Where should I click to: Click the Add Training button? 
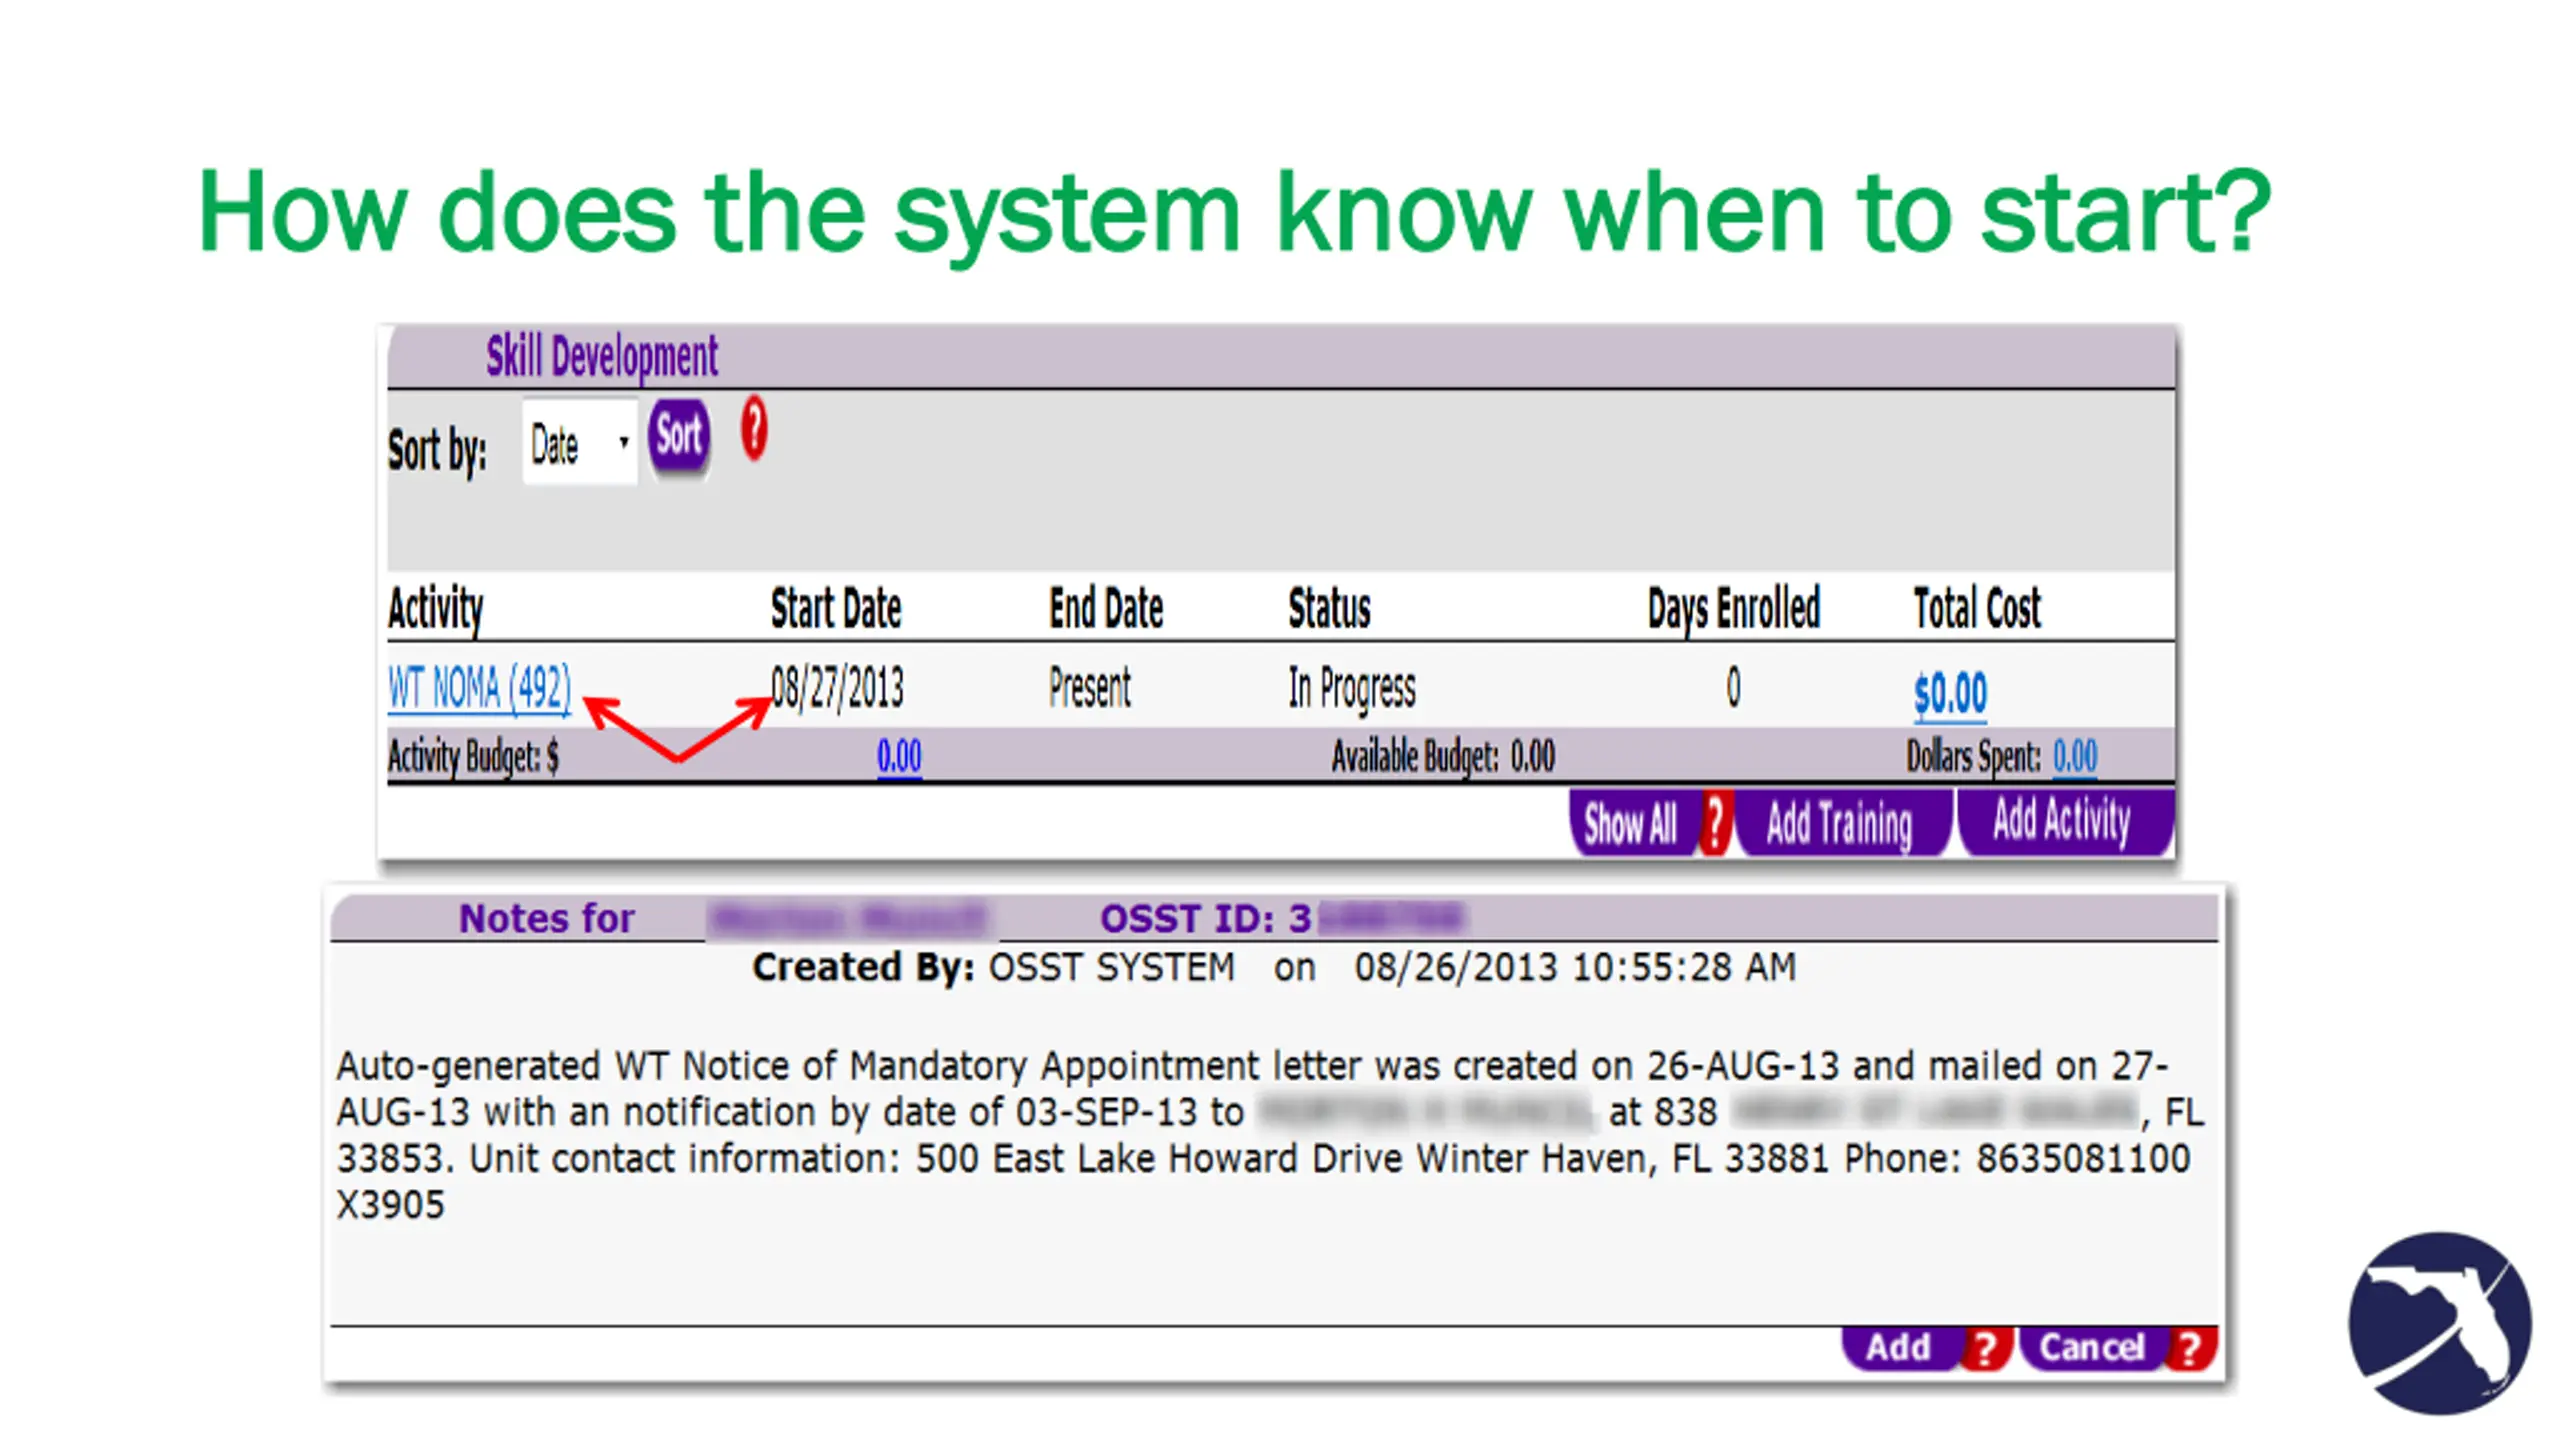tap(1843, 823)
